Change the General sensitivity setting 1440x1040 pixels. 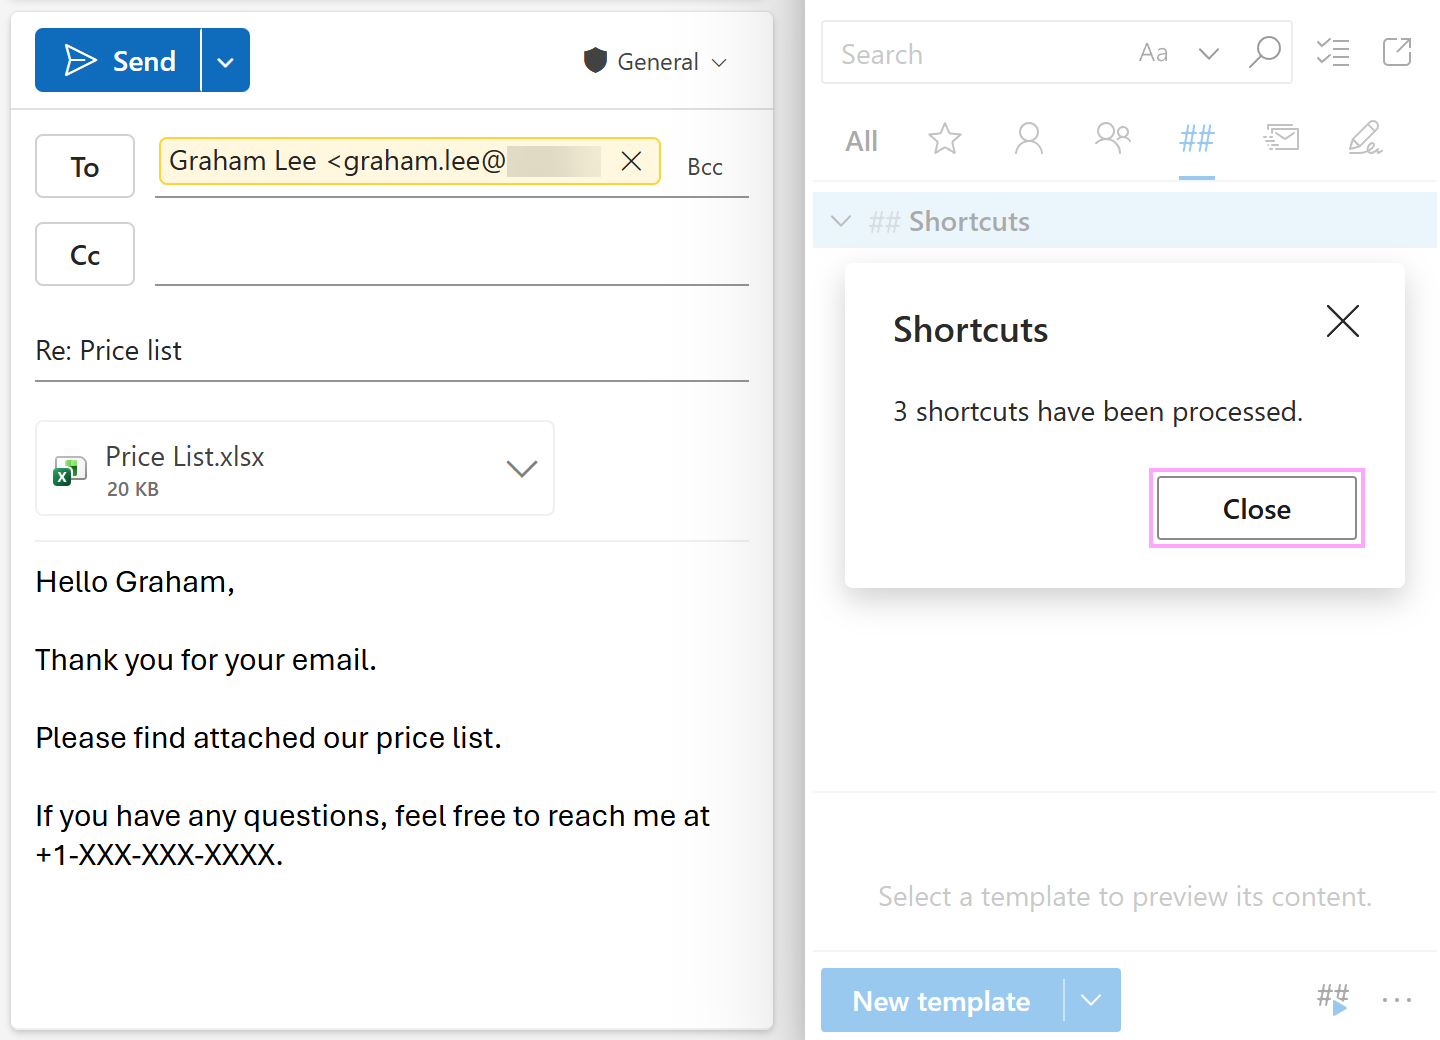(x=655, y=61)
